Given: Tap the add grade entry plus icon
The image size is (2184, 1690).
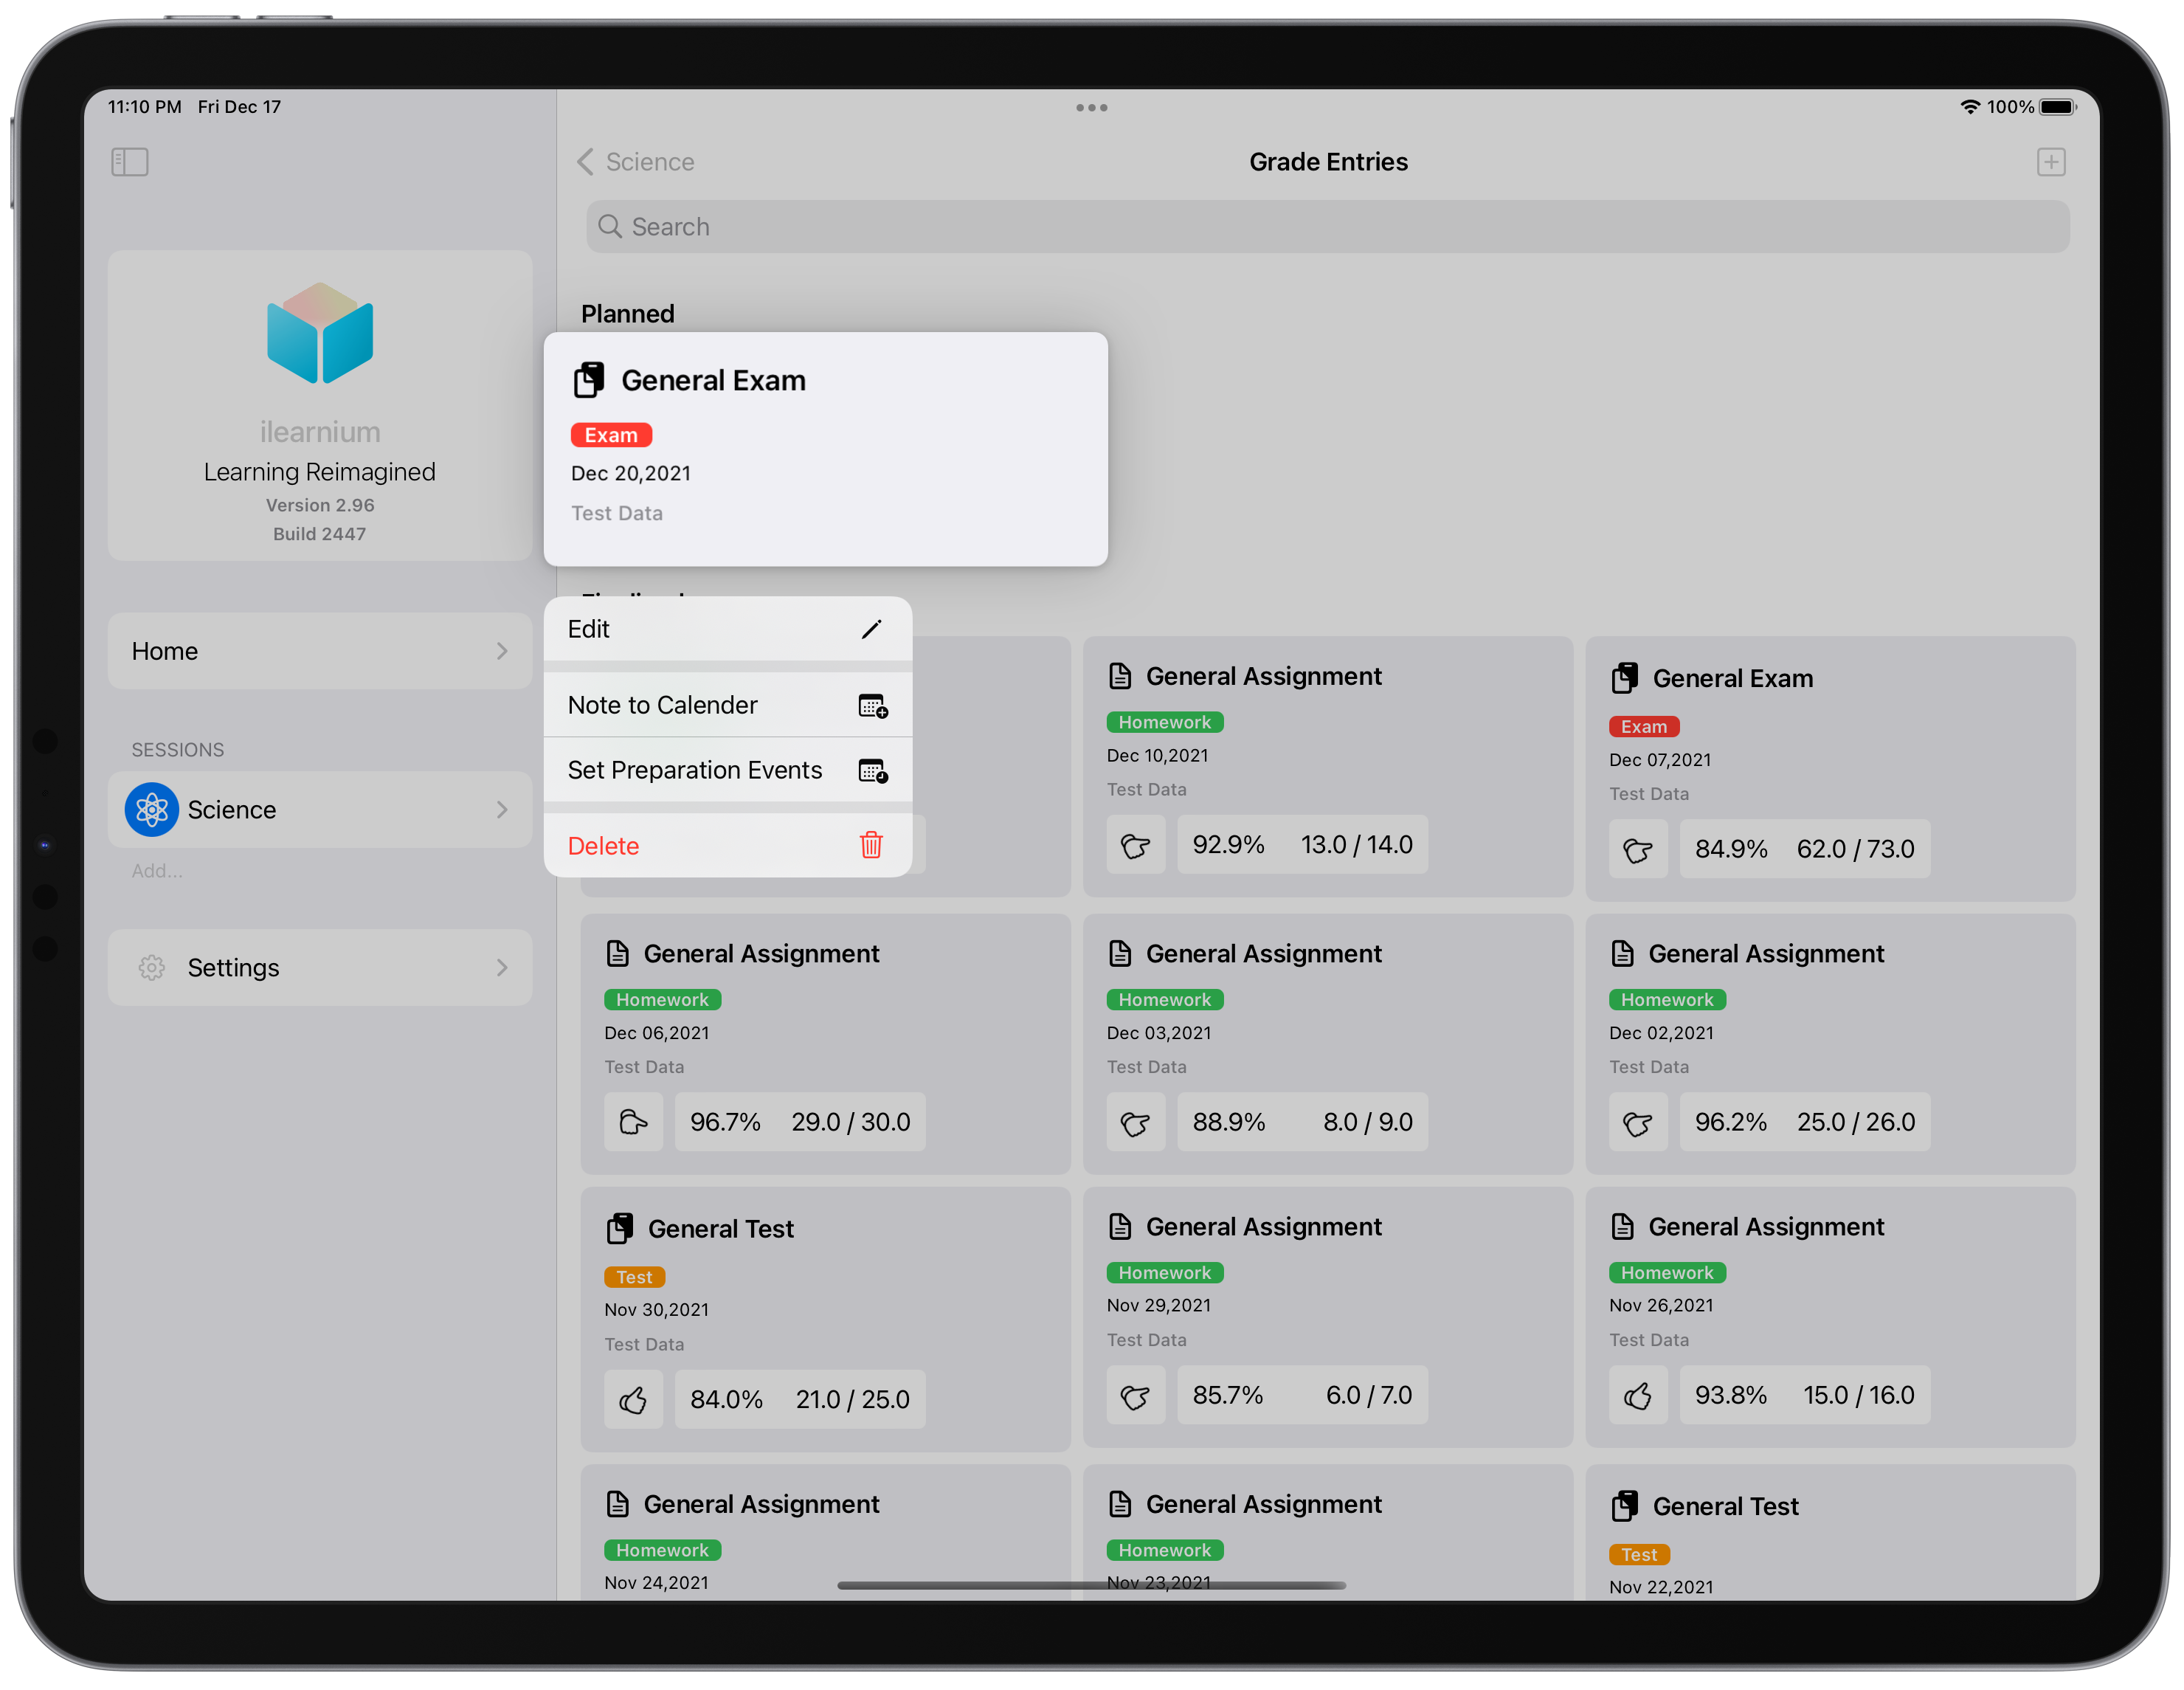Looking at the screenshot, I should (2050, 162).
